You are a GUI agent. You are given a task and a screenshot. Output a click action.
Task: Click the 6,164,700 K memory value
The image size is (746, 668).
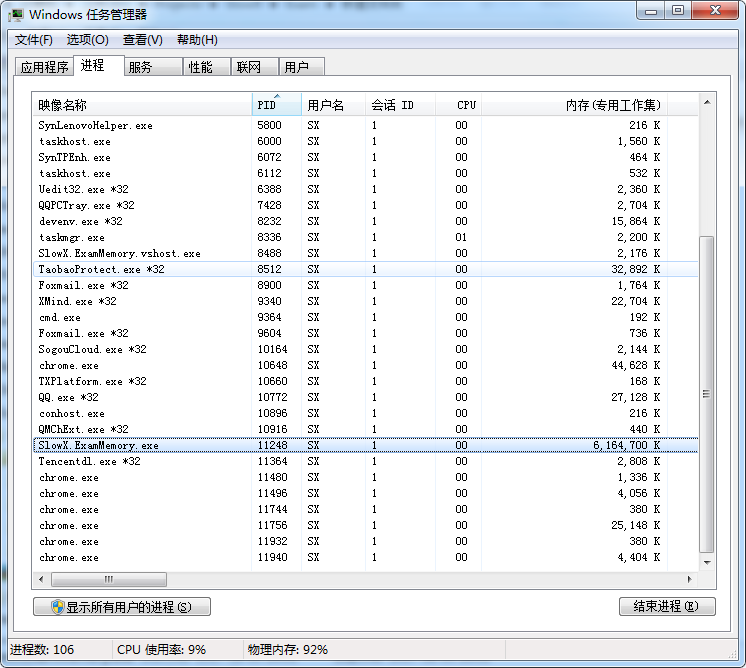point(626,445)
